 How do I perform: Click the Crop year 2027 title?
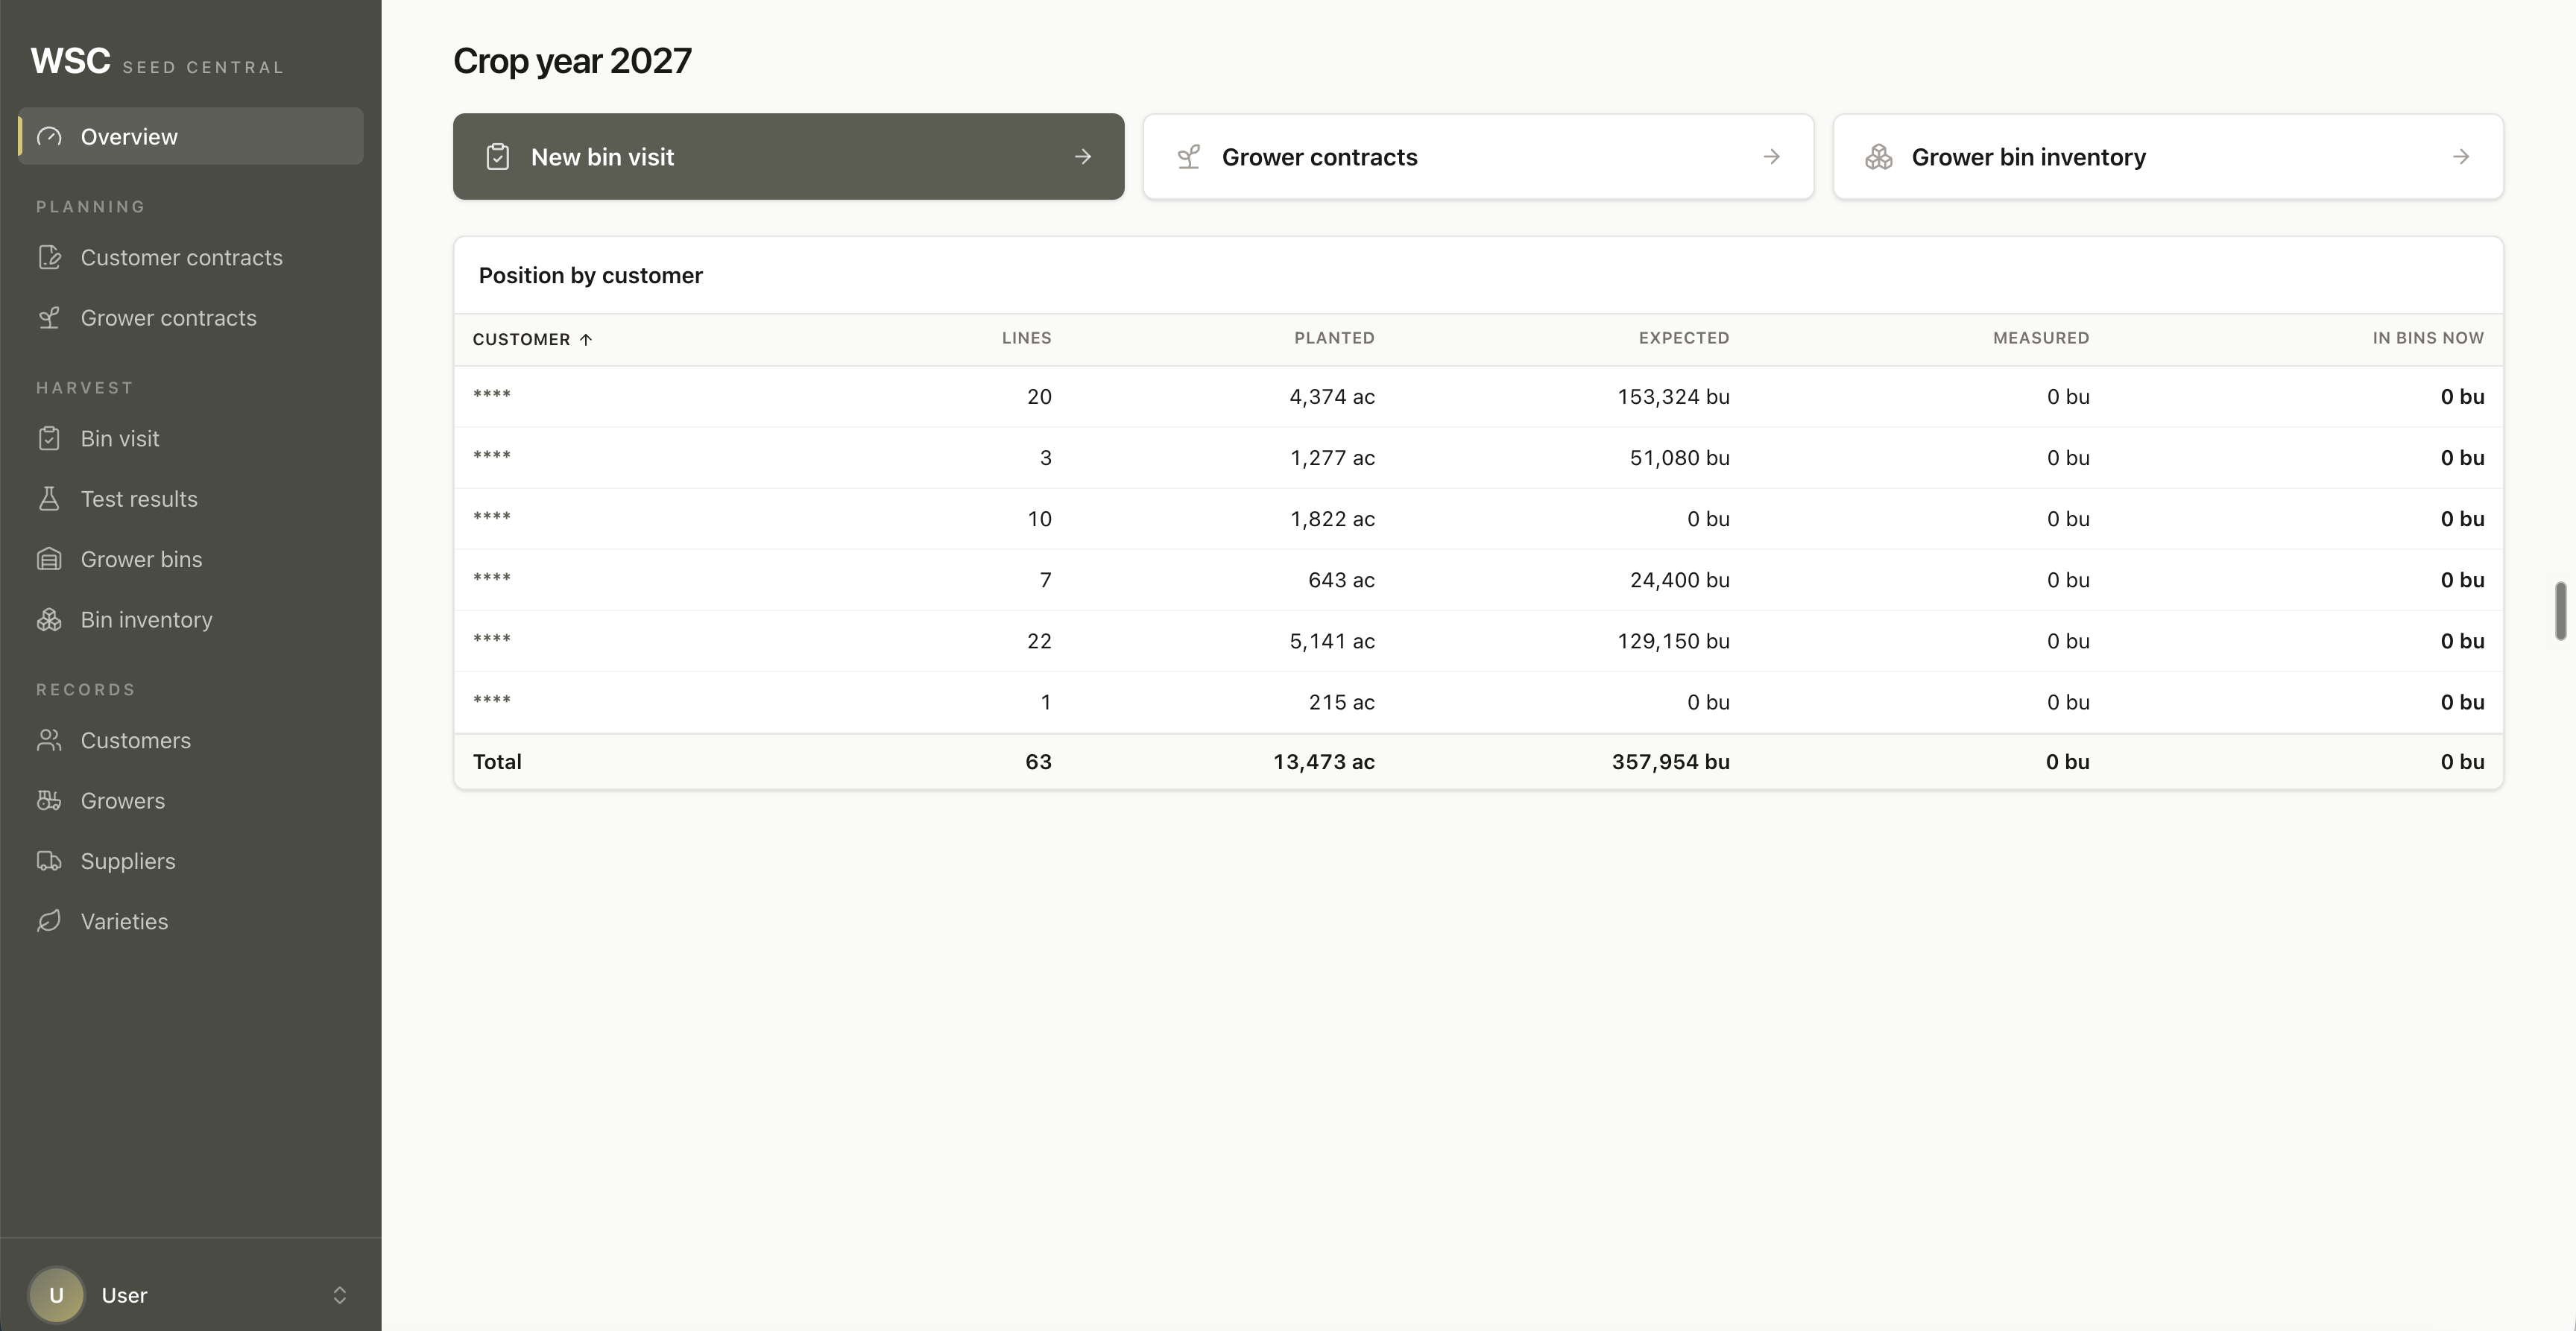572,61
